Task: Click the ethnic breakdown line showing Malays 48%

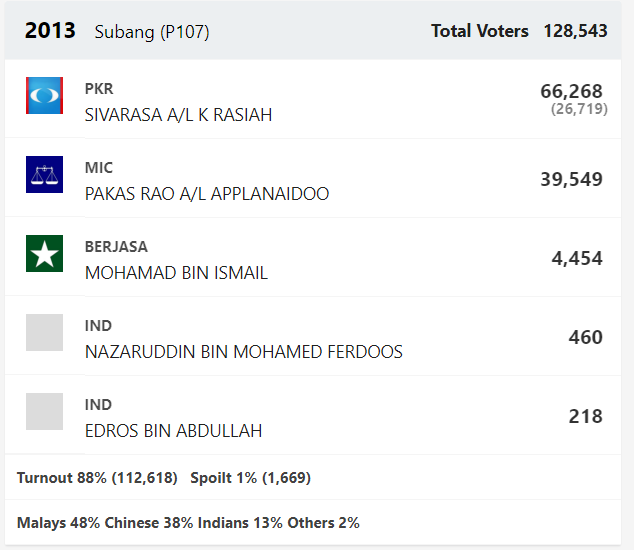Action: [188, 522]
